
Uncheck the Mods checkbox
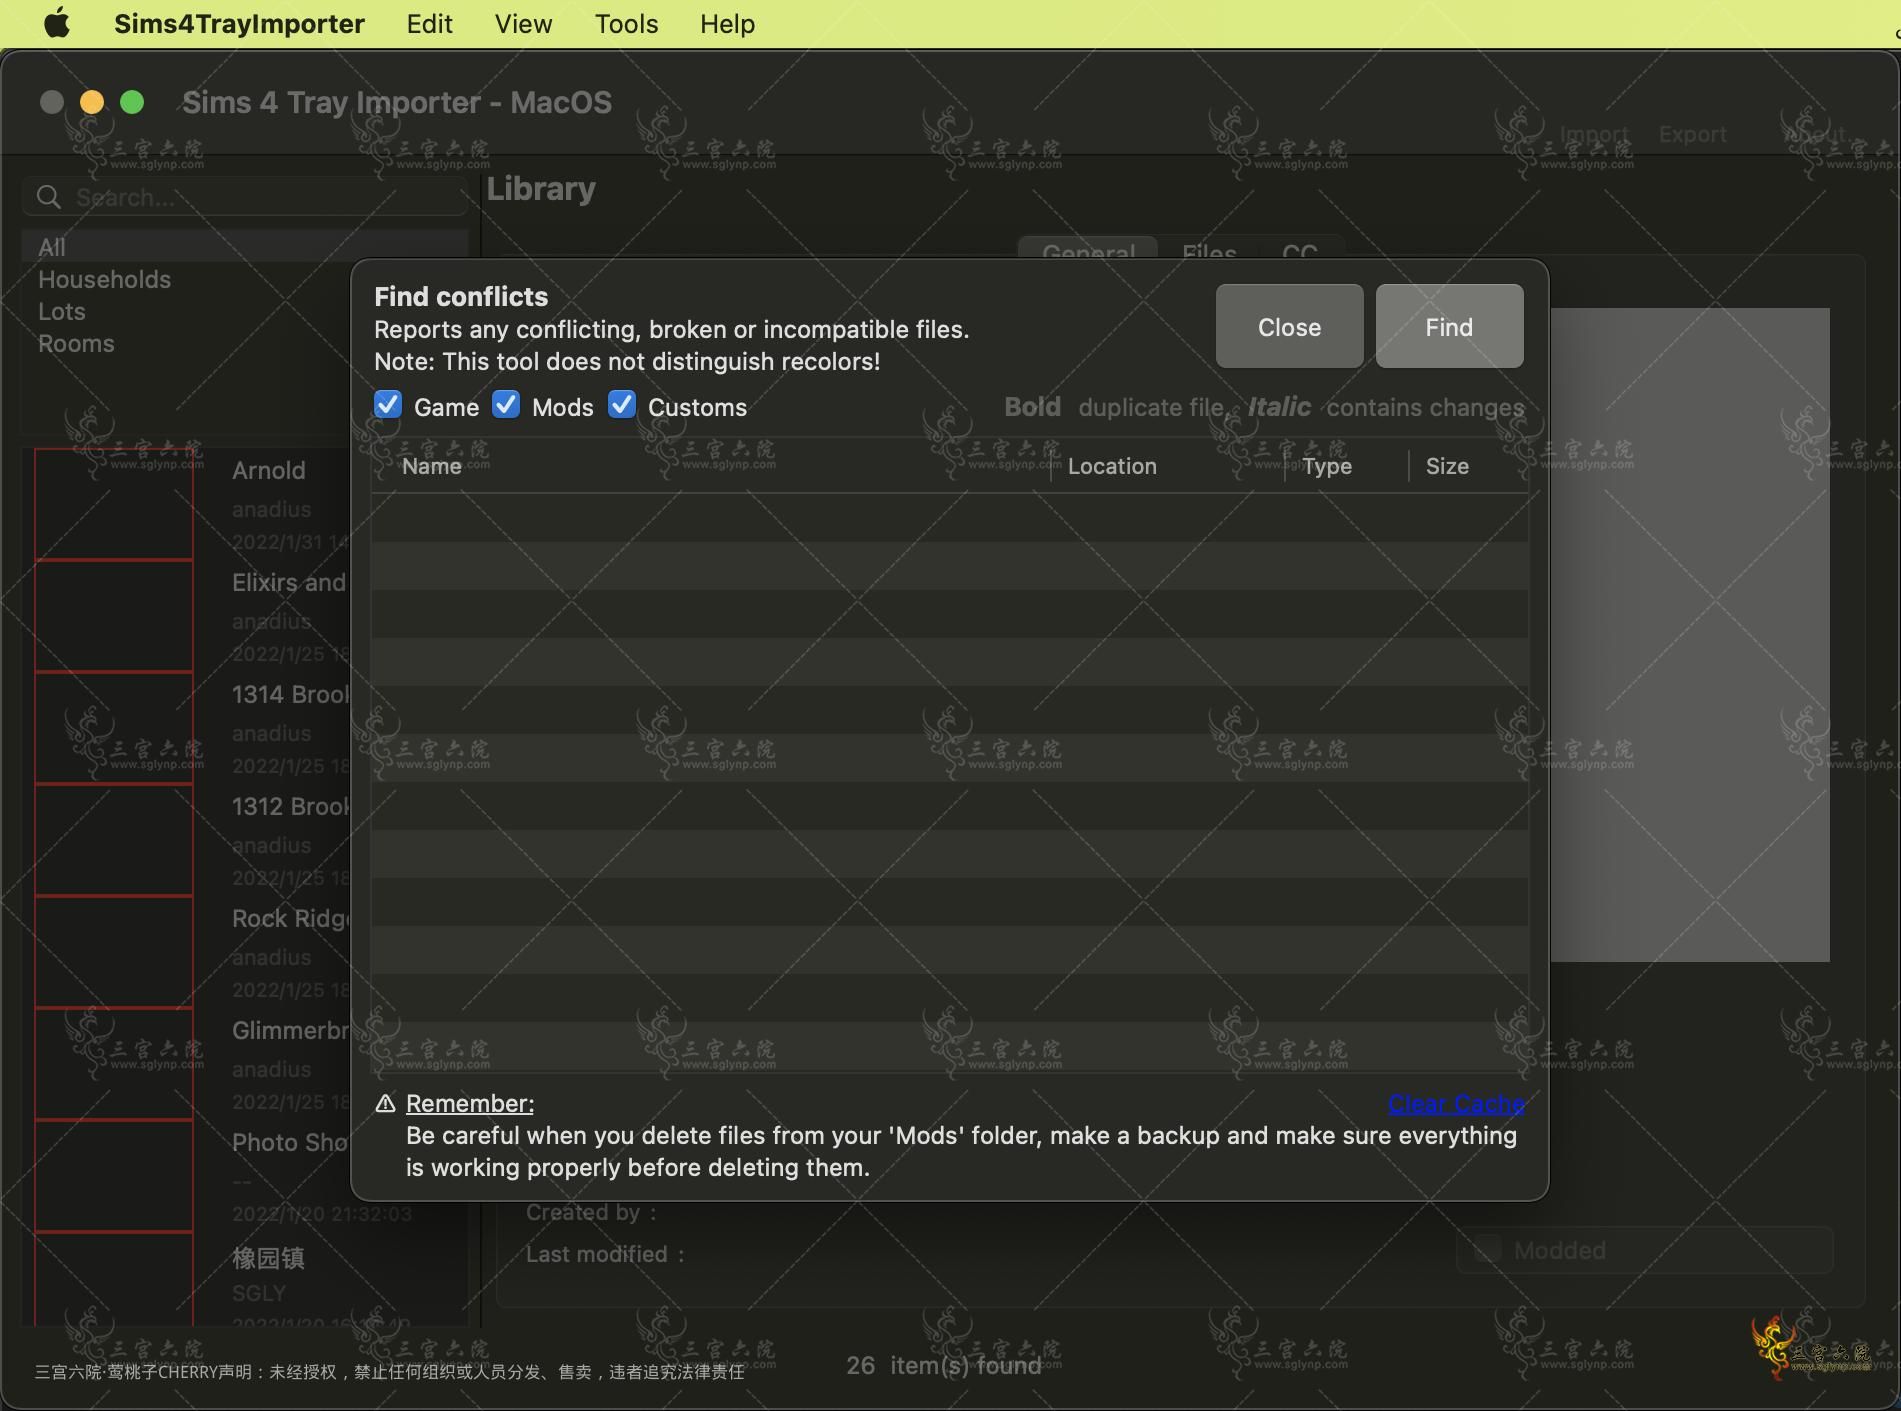click(x=506, y=404)
